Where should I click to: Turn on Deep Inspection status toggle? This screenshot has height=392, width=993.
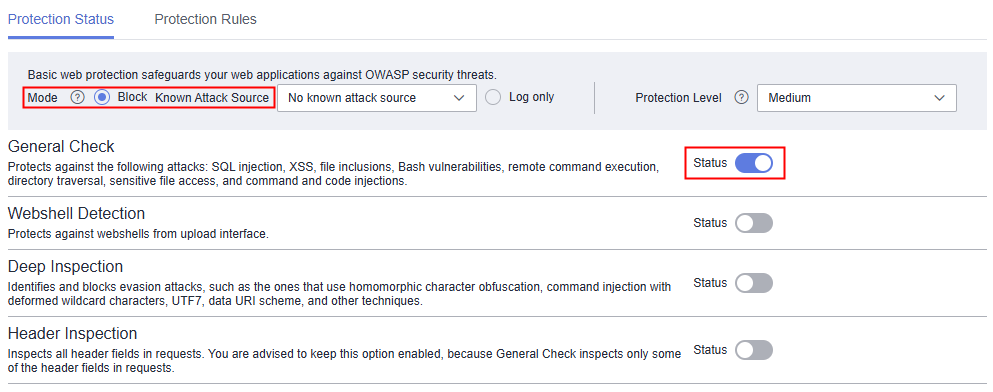754,283
